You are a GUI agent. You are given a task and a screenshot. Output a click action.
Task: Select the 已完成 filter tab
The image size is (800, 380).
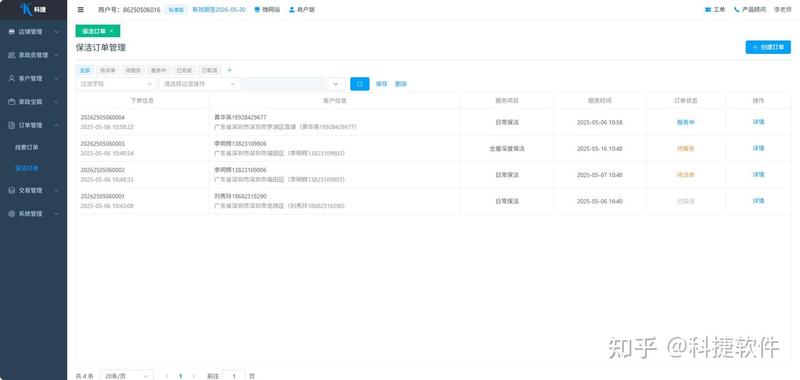(184, 70)
